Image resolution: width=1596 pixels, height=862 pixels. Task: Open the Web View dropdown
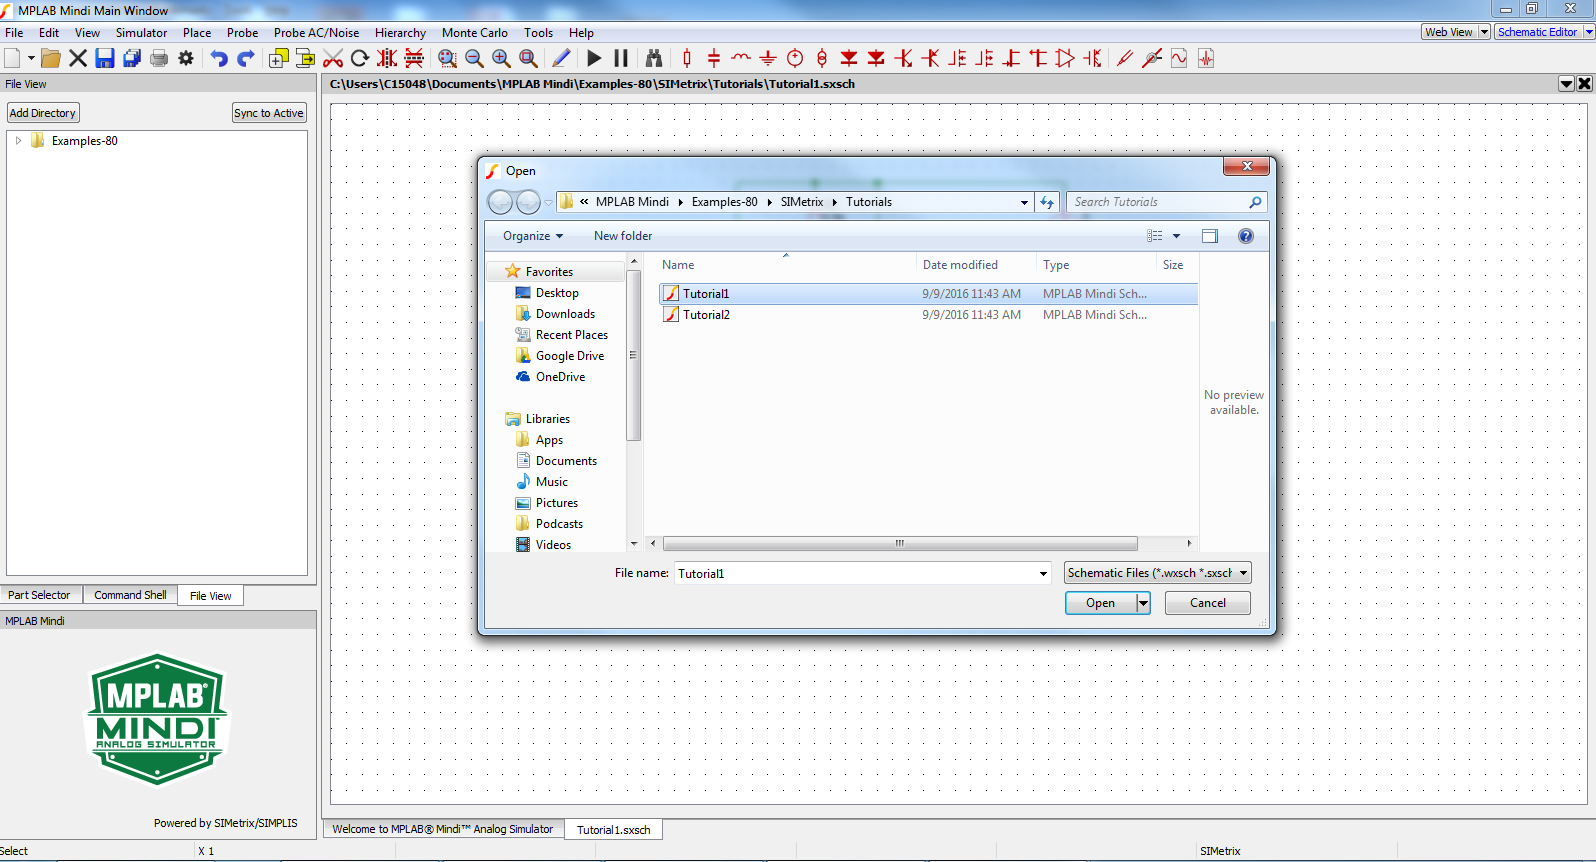pos(1484,32)
